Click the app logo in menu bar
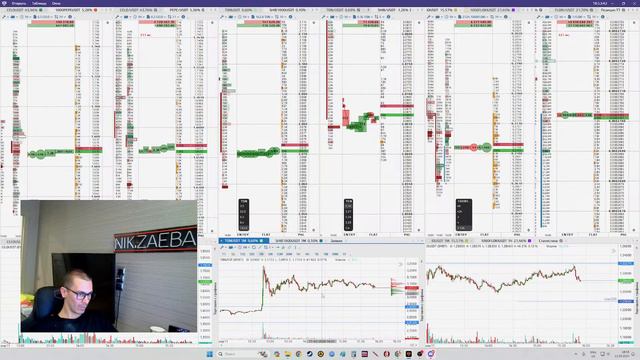Viewport: 640px width, 360px height. click(x=4, y=3)
